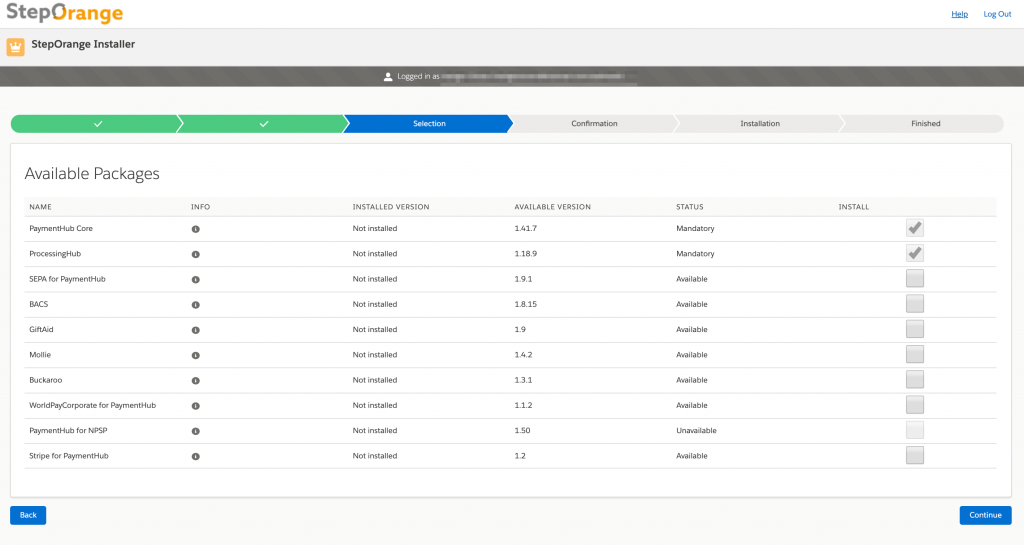Click the Buckaroo info icon
Viewport: 1024px width, 545px height.
(x=195, y=381)
